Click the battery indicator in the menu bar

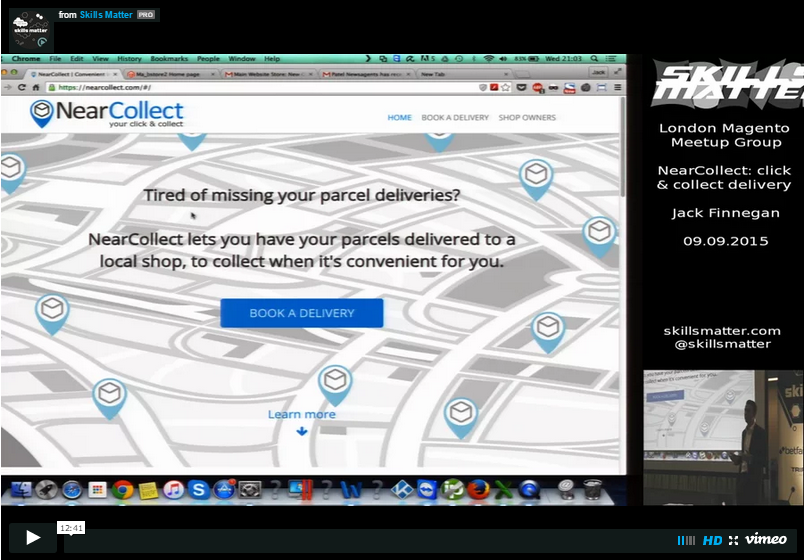tap(527, 58)
